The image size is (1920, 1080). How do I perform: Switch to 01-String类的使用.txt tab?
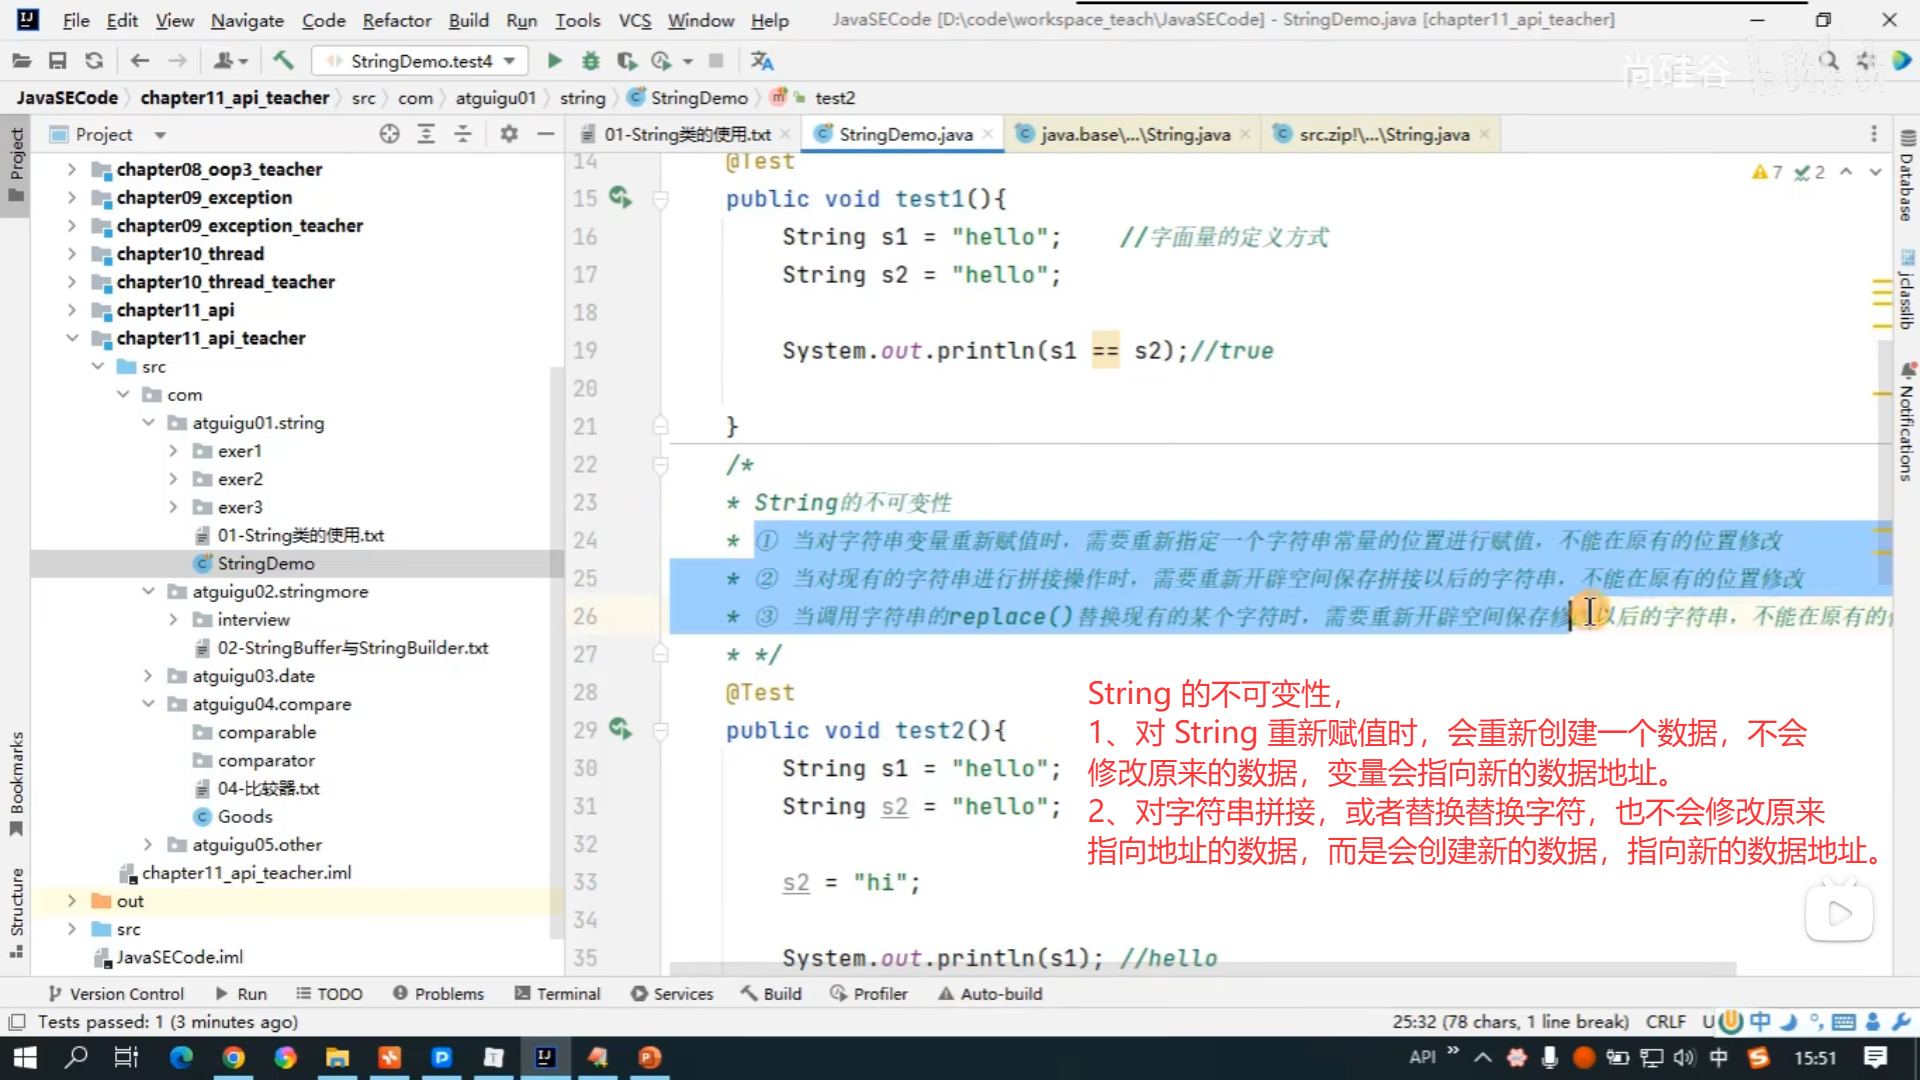[686, 134]
